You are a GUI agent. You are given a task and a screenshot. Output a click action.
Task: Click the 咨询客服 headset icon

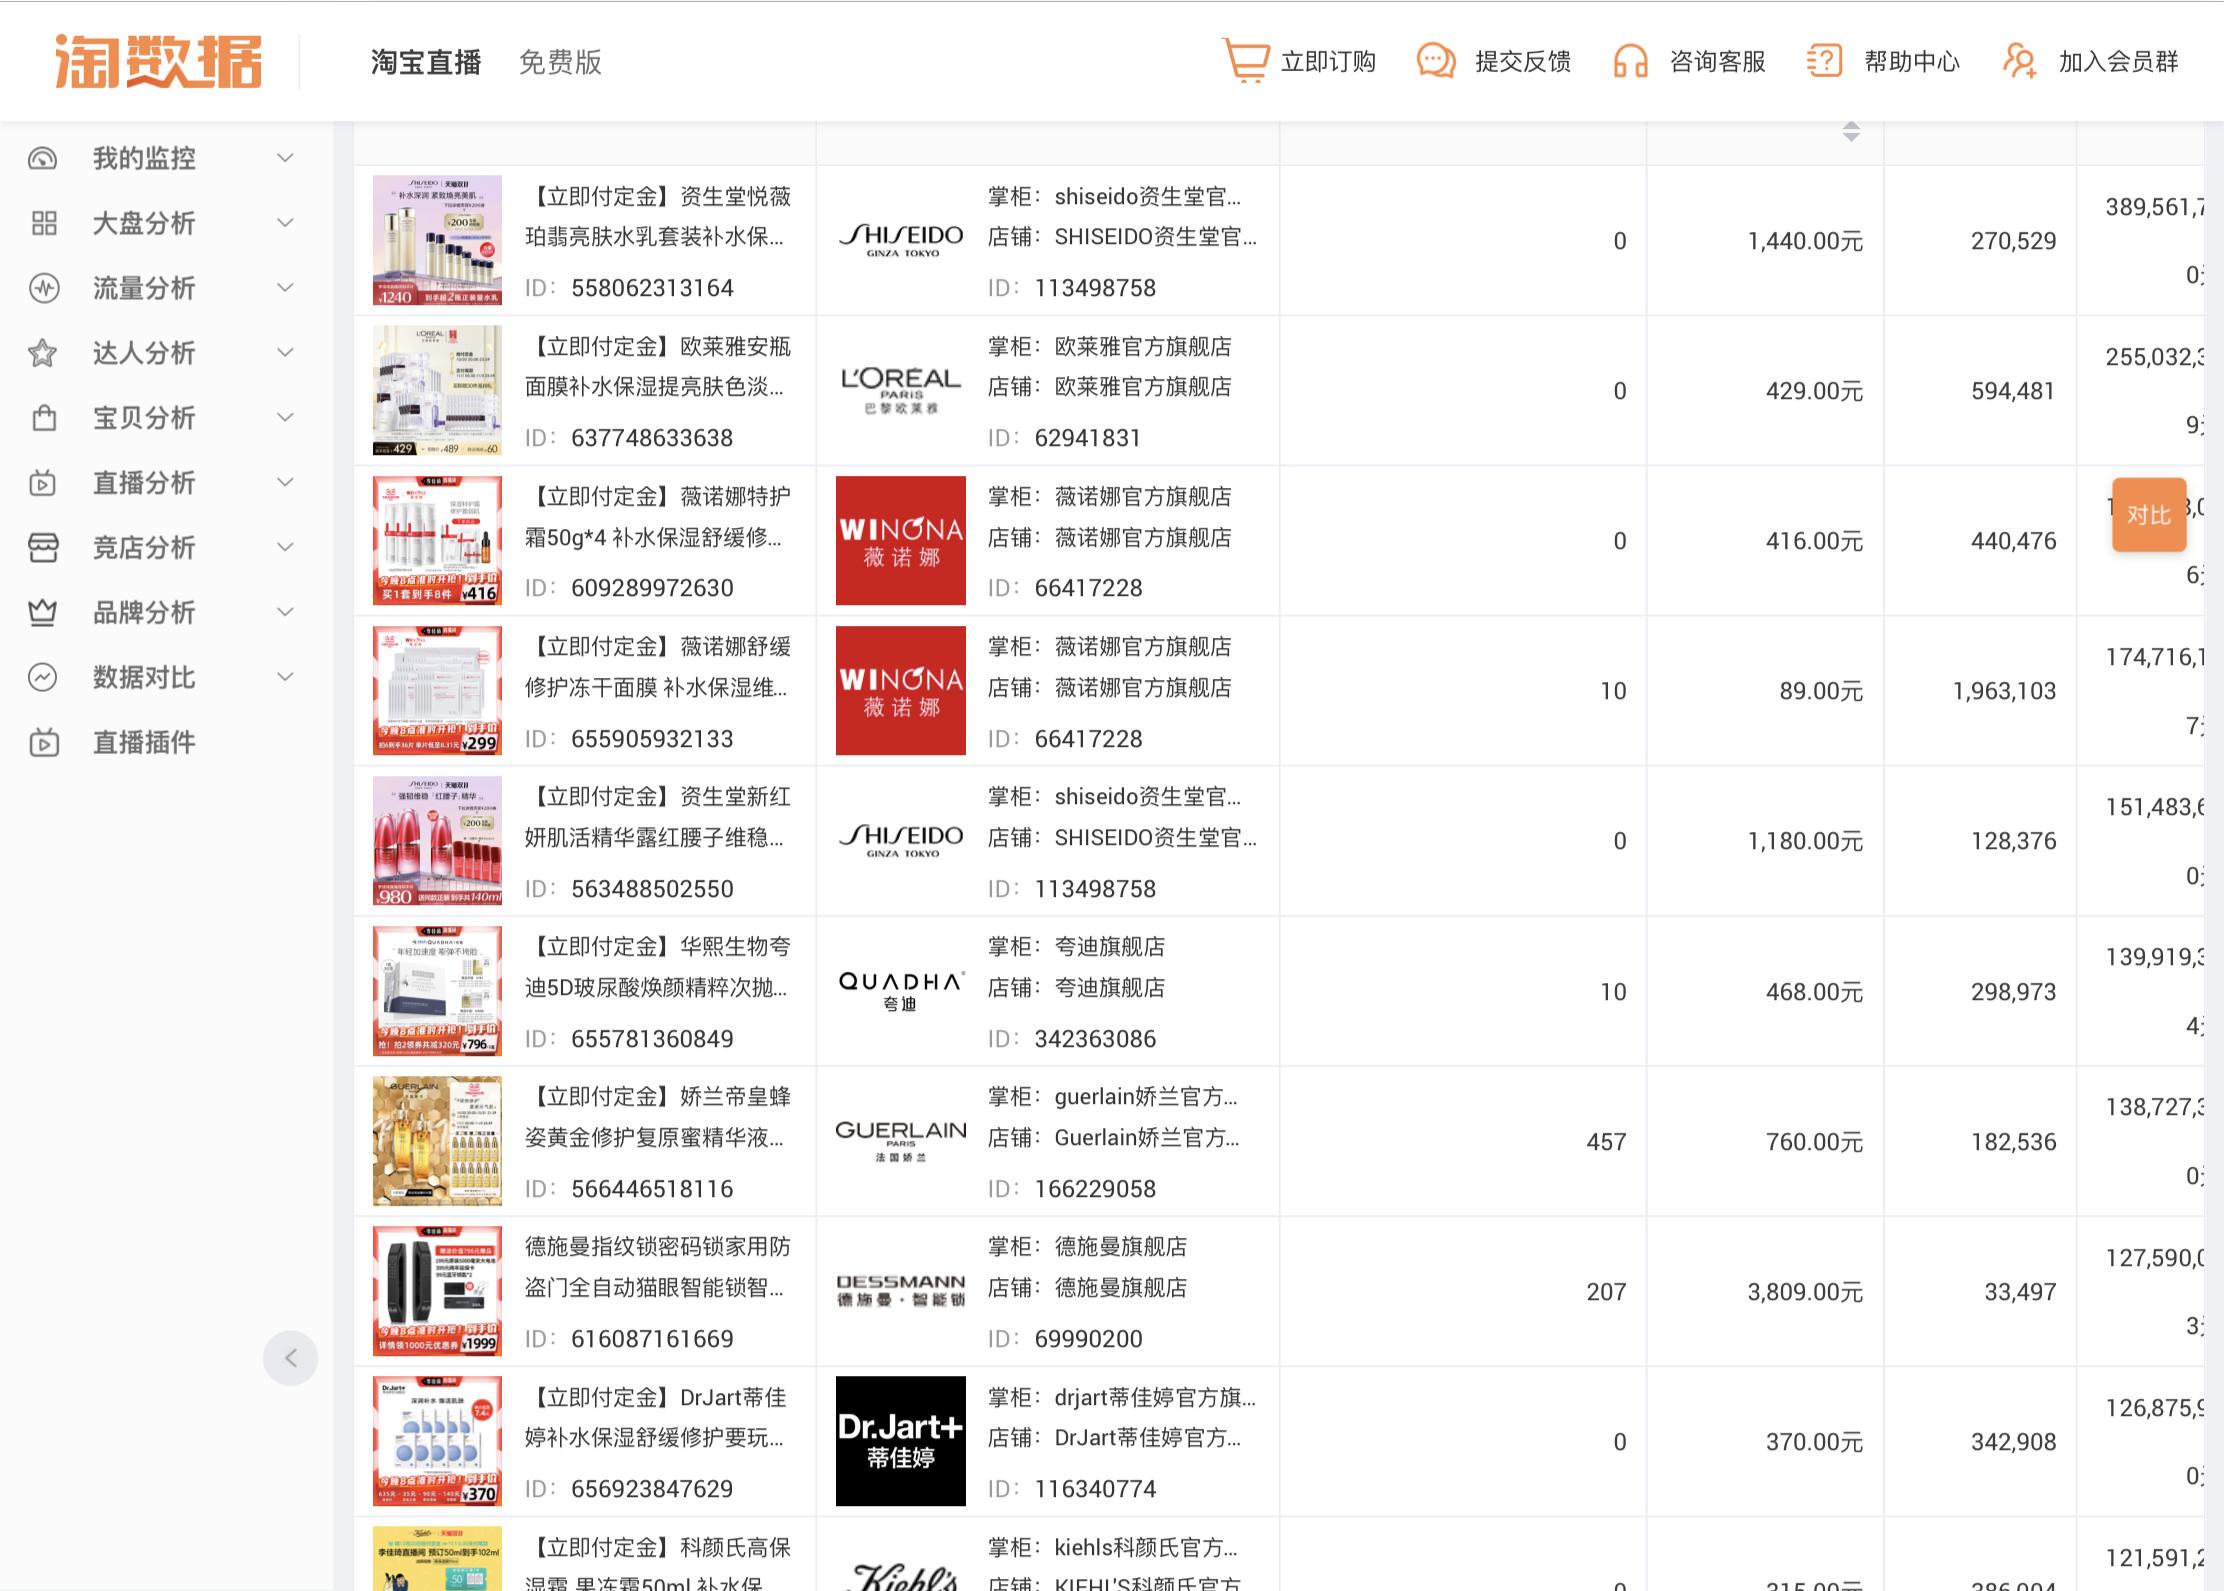click(1630, 61)
